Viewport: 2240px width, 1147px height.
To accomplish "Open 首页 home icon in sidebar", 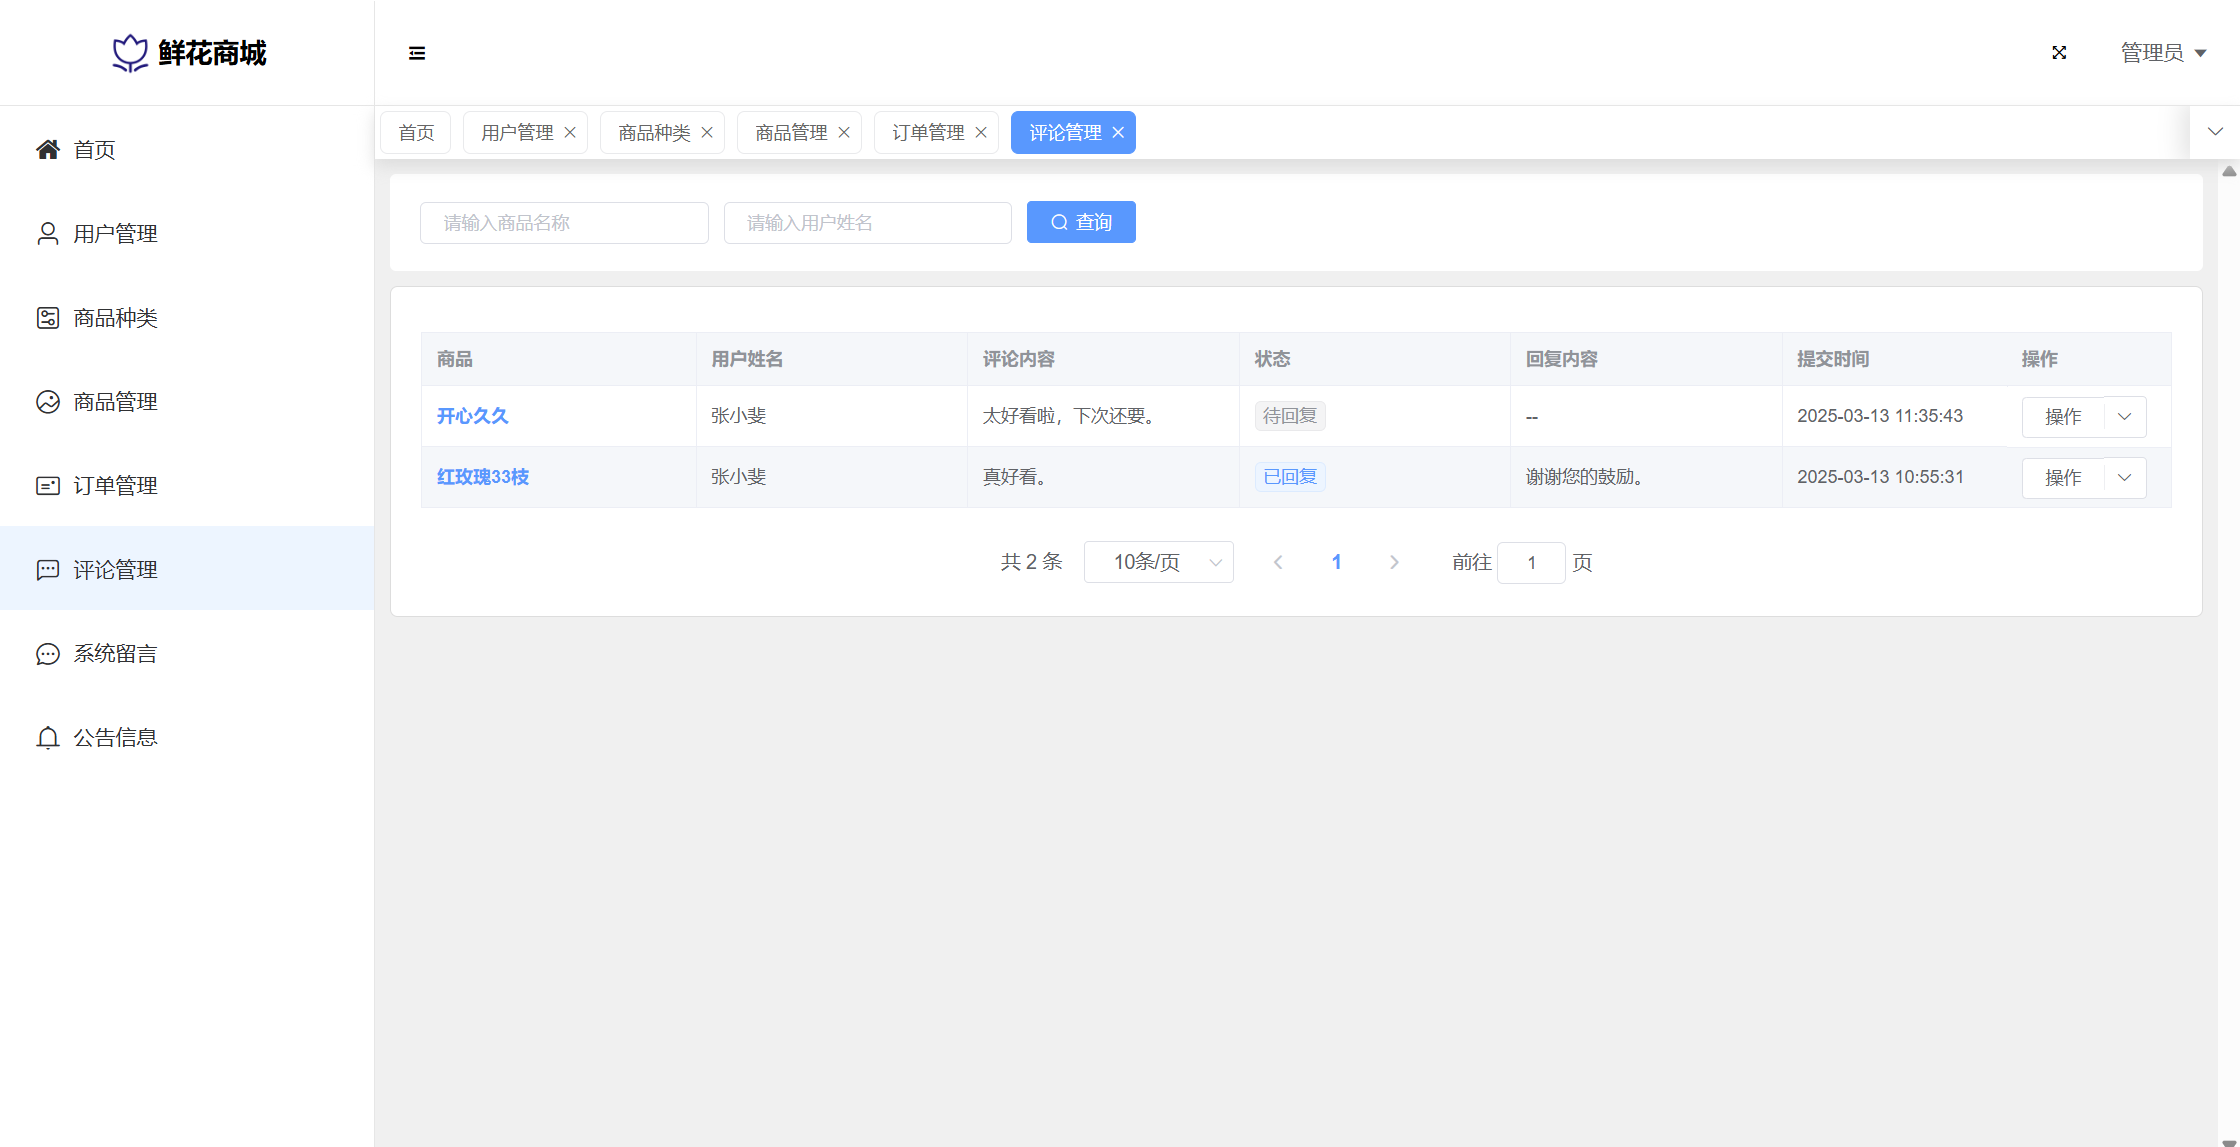I will coord(48,150).
